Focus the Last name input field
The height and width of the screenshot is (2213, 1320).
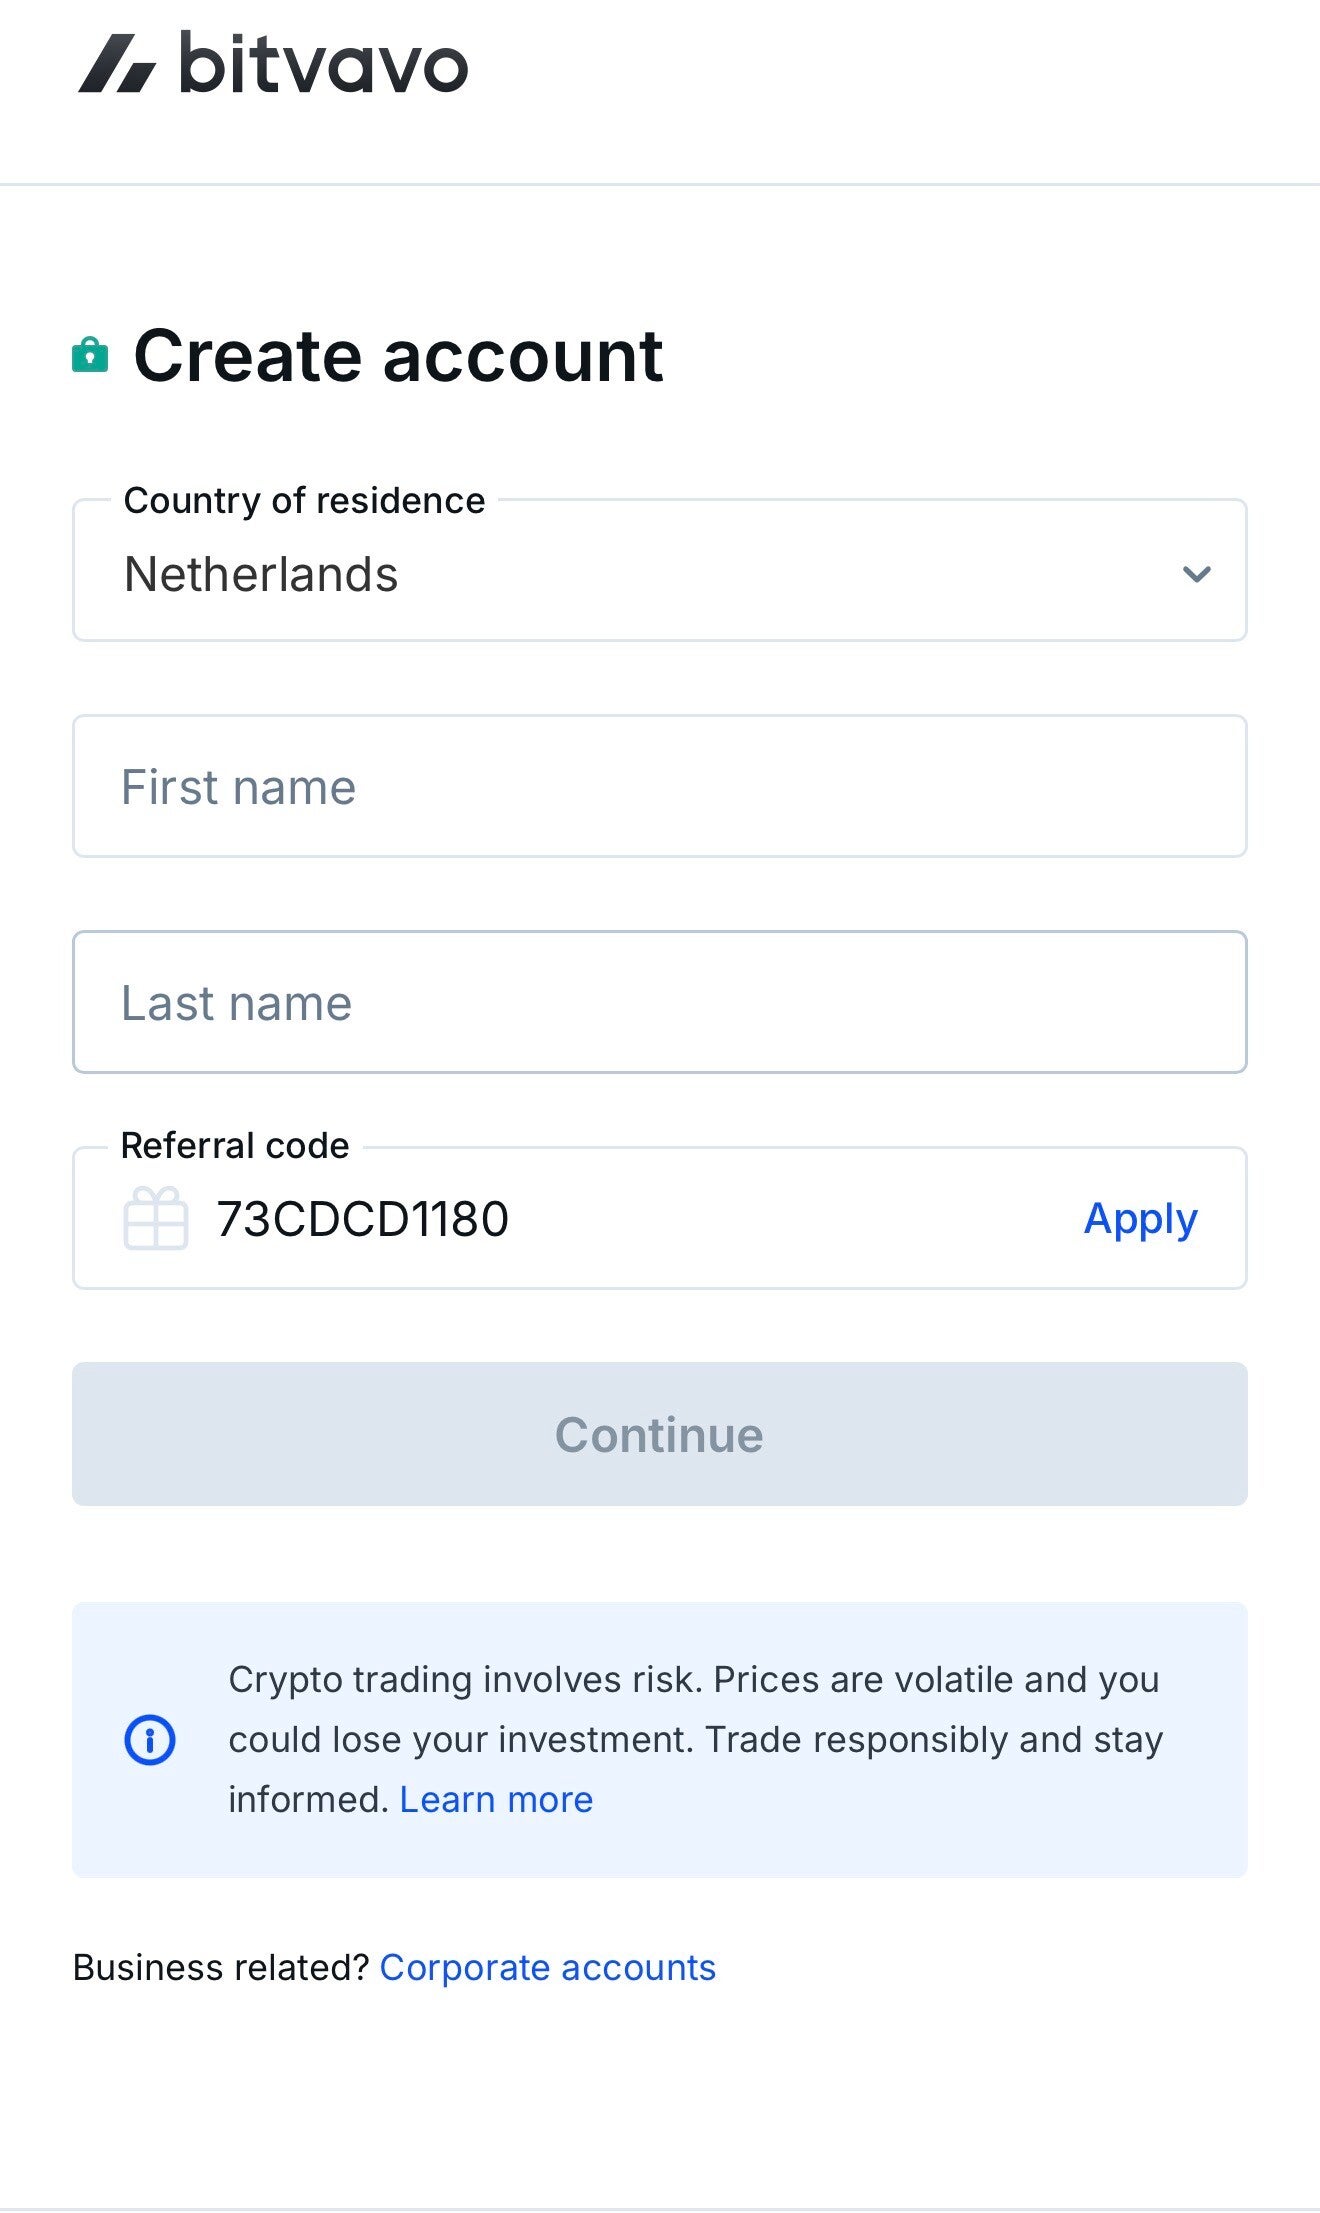[x=660, y=1003]
